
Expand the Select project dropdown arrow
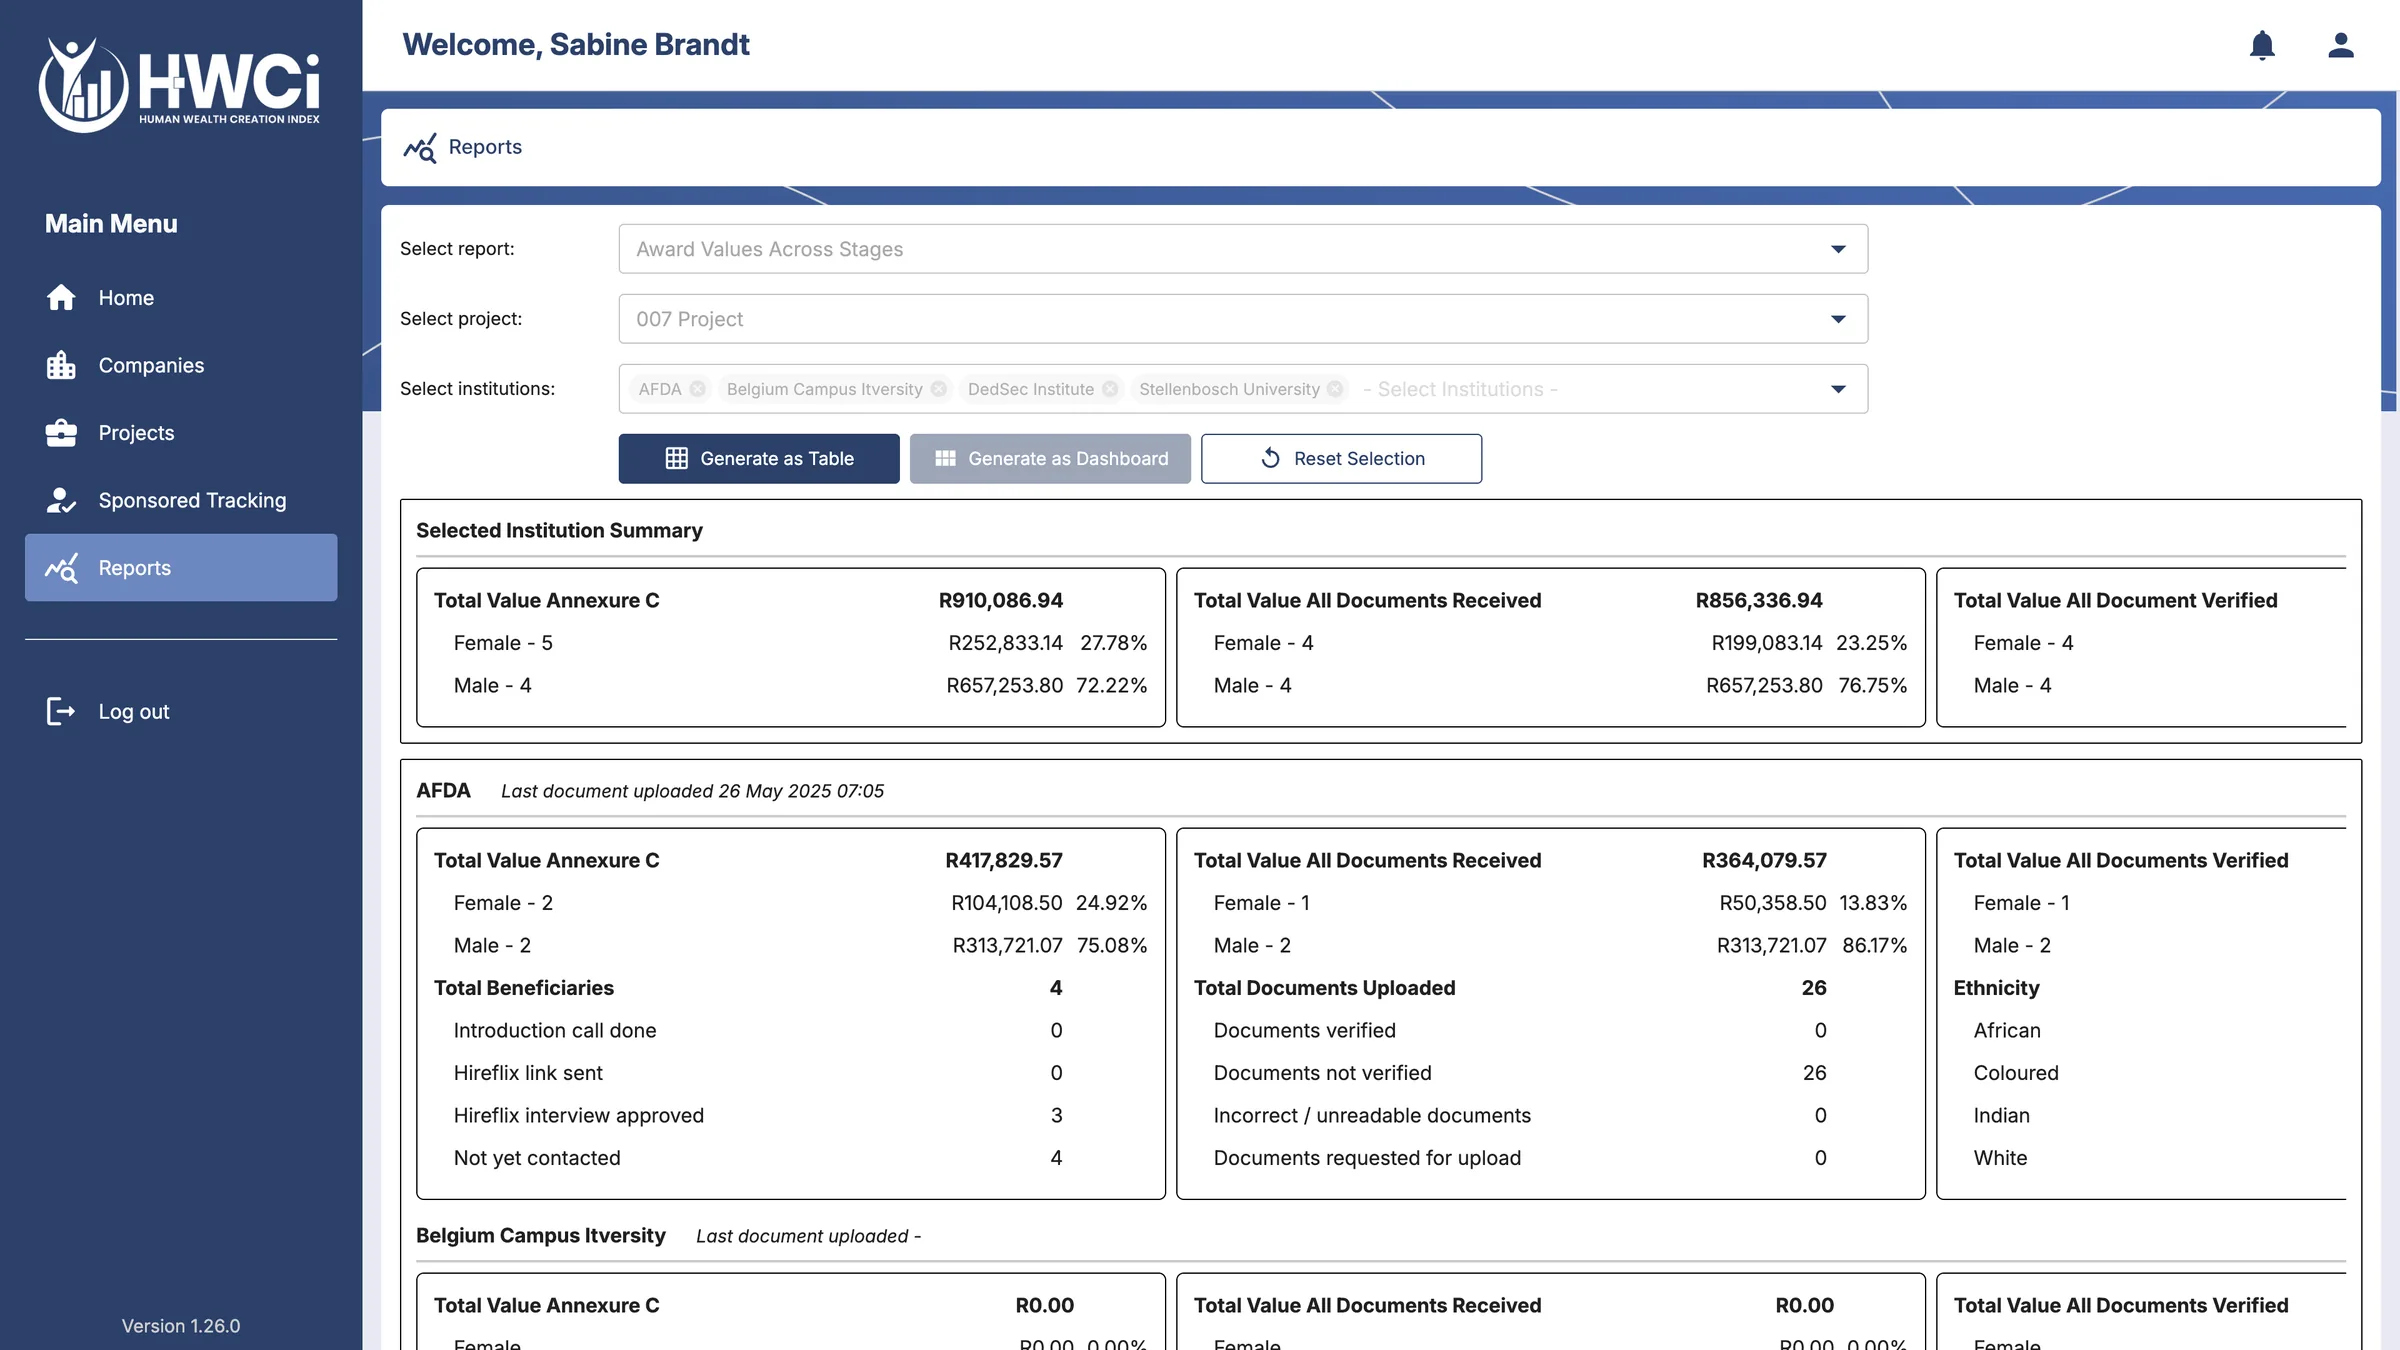(1838, 319)
